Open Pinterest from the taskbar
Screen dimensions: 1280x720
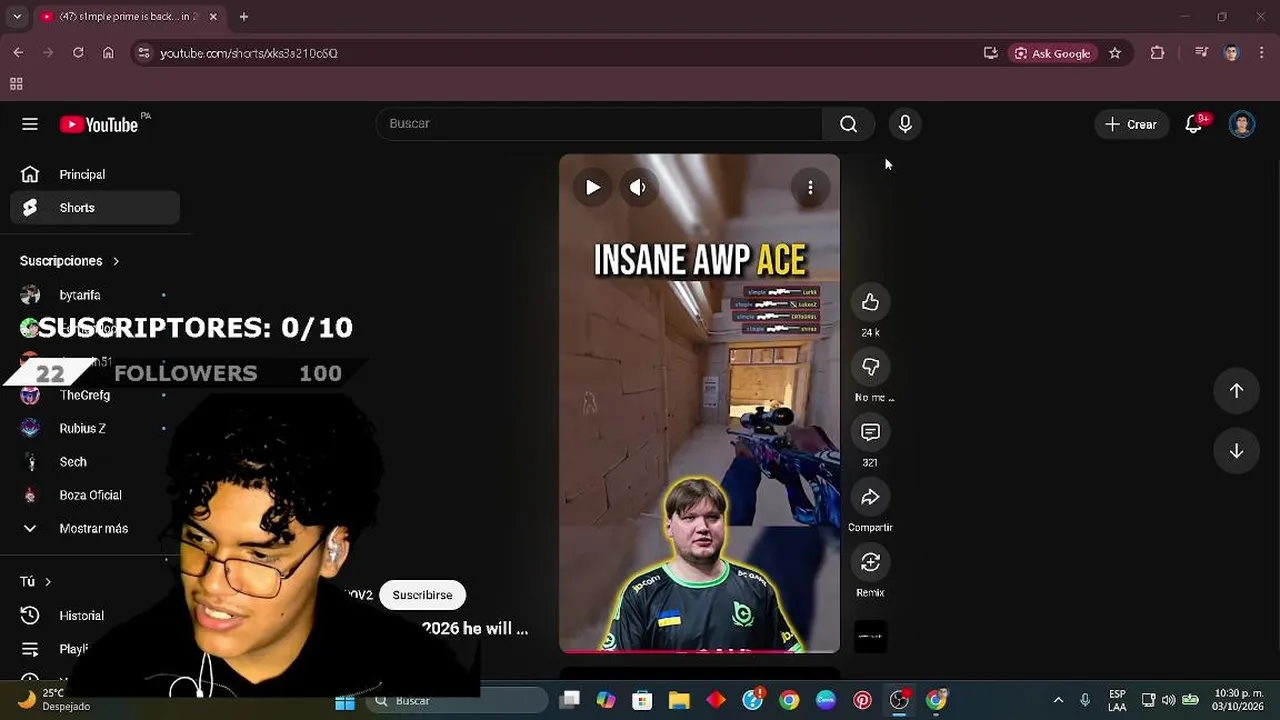[862, 701]
